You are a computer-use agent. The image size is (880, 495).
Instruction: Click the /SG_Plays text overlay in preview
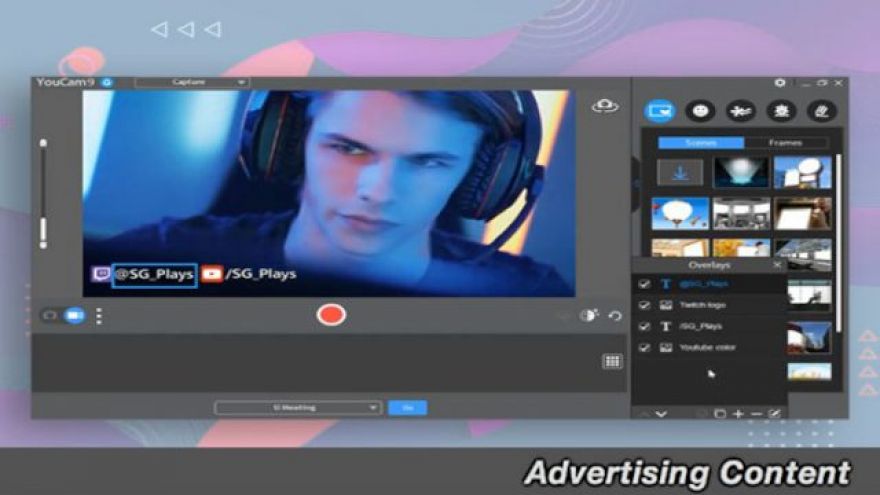(x=261, y=274)
